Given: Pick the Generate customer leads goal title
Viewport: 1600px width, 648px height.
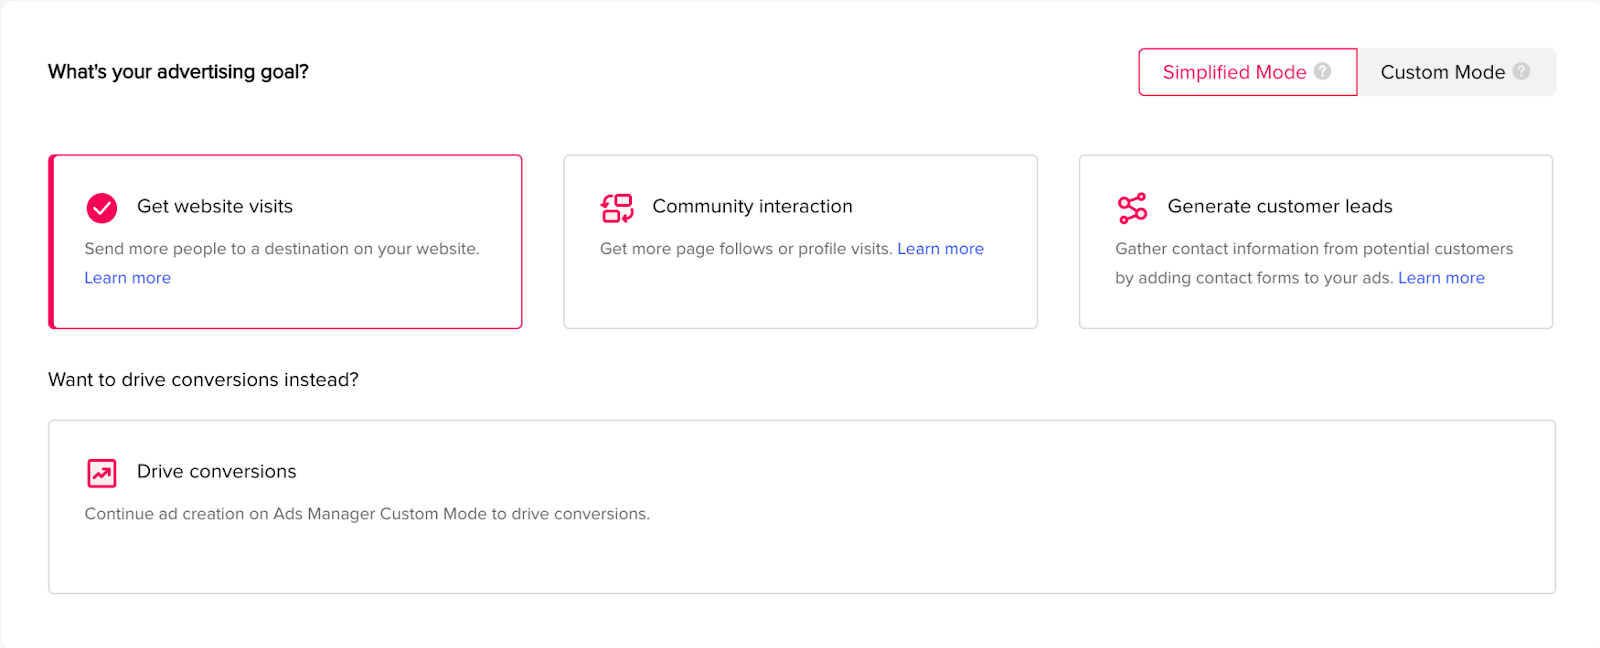Looking at the screenshot, I should [x=1280, y=206].
